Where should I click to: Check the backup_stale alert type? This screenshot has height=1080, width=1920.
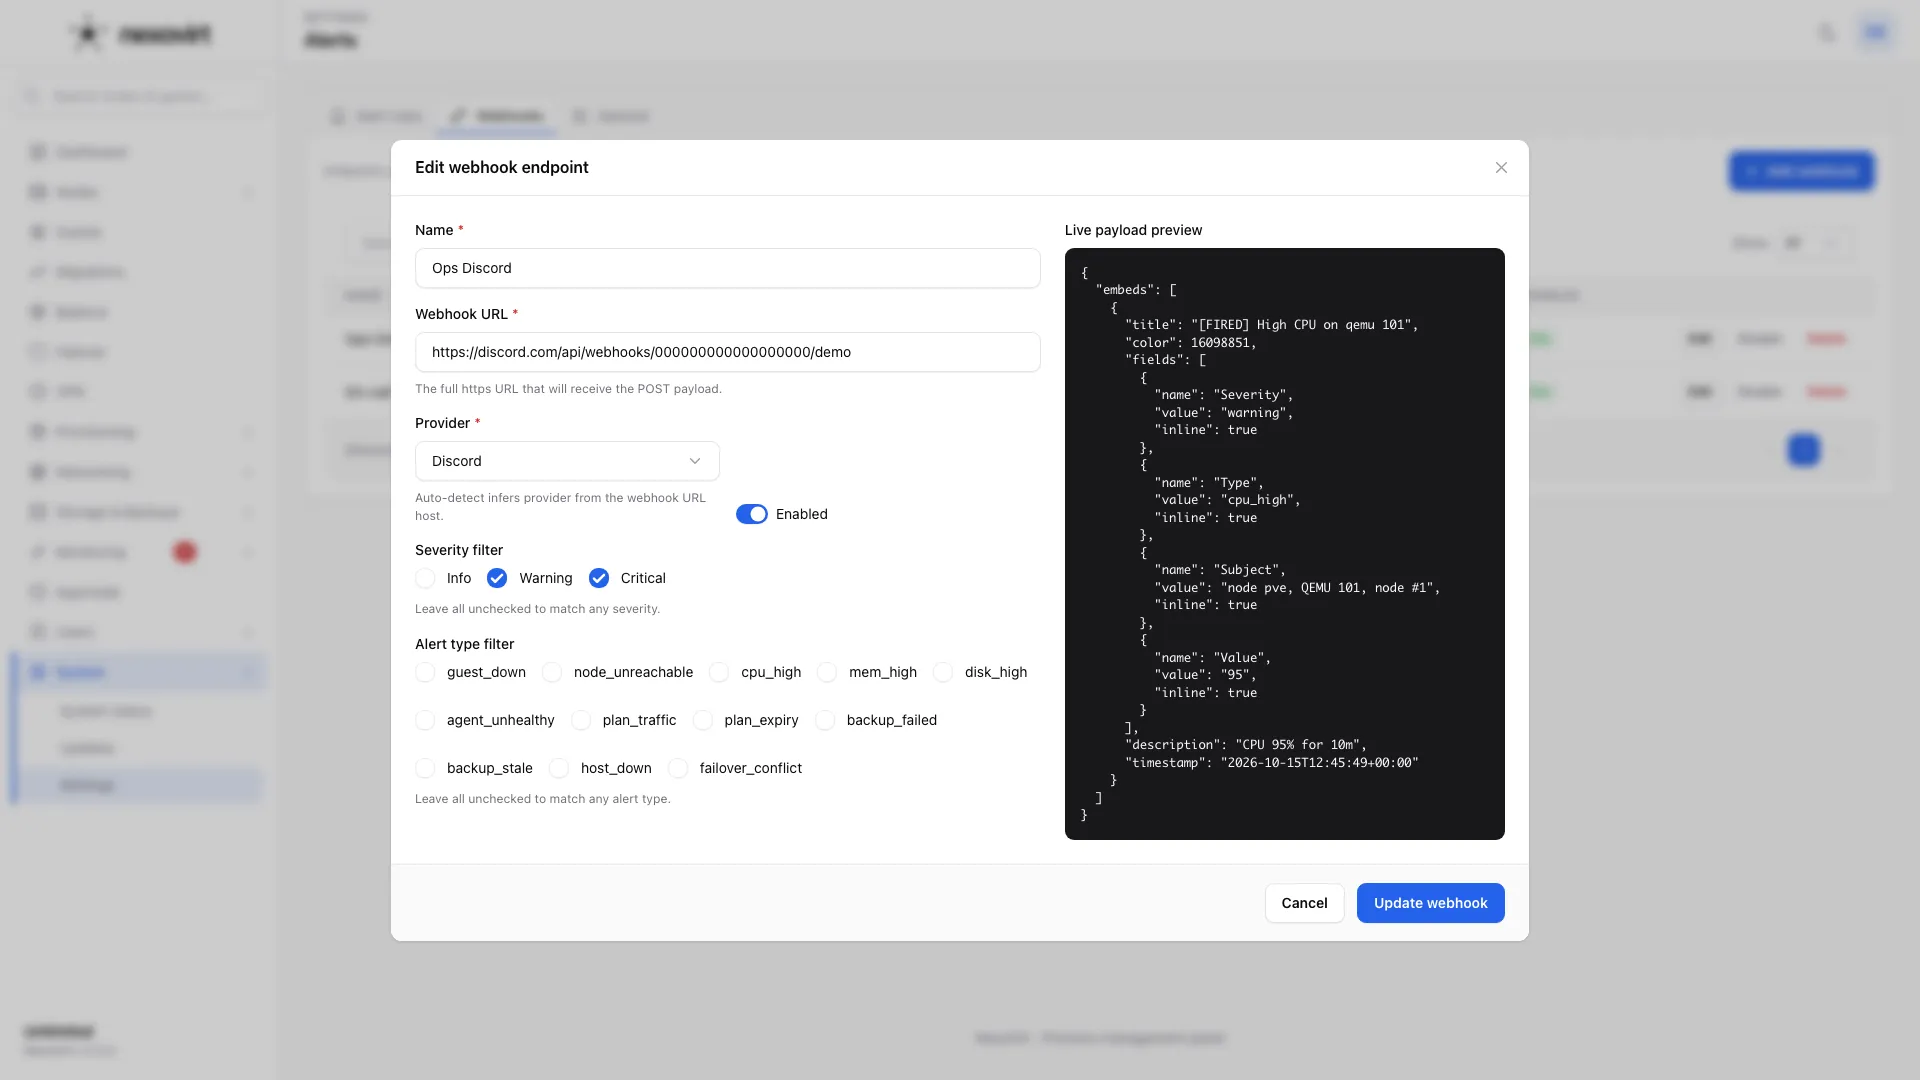[x=425, y=768]
